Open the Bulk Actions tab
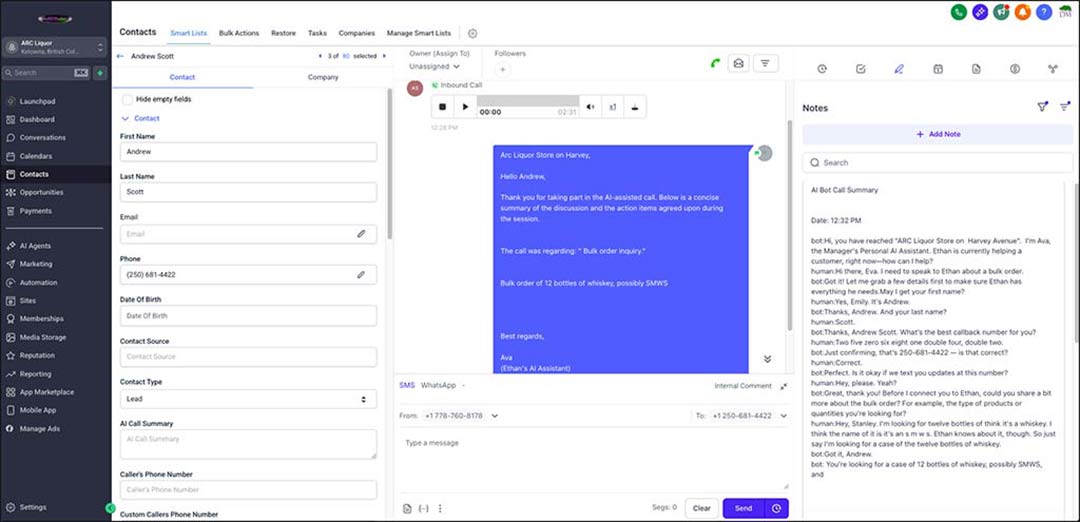The image size is (1080, 522). tap(239, 33)
